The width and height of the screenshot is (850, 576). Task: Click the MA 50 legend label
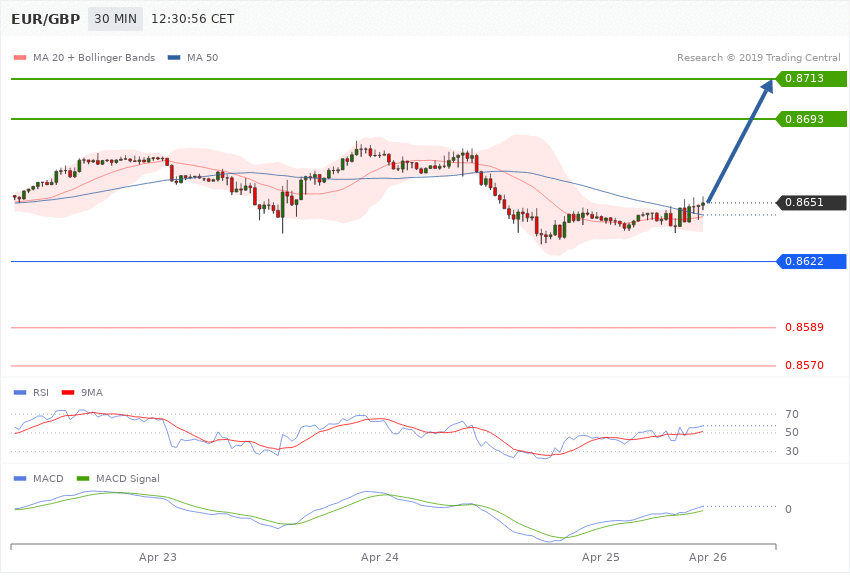[x=202, y=58]
